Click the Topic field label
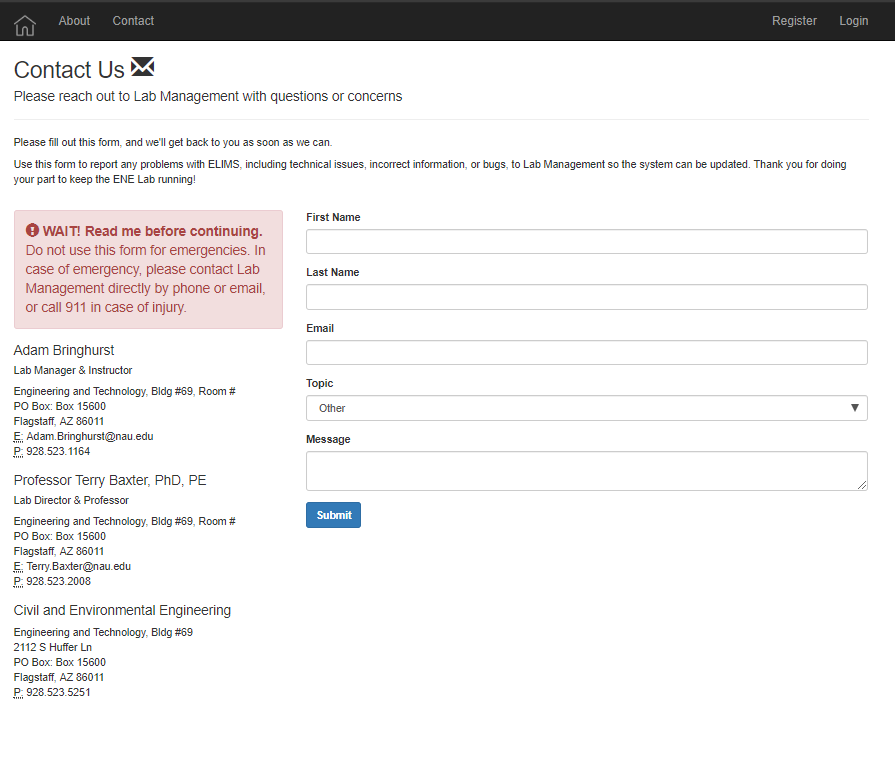Screen dimensions: 895x769 point(320,383)
